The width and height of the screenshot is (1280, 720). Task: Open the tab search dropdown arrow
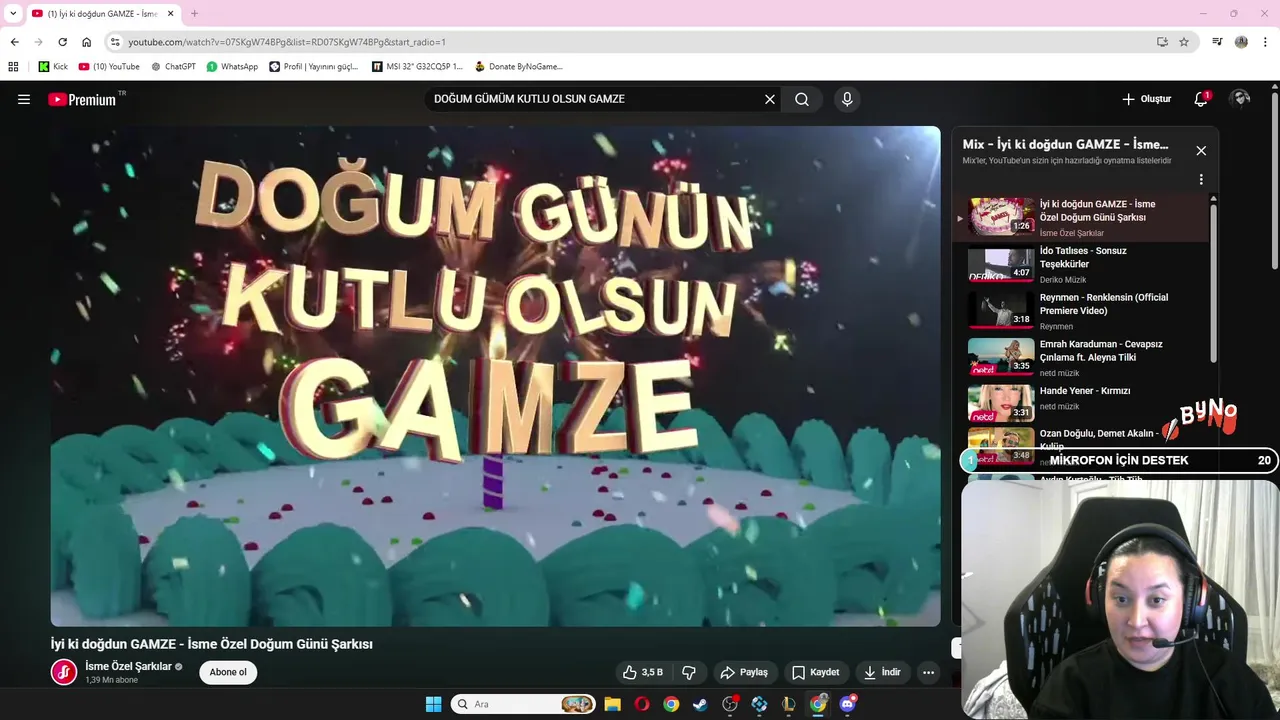point(13,13)
